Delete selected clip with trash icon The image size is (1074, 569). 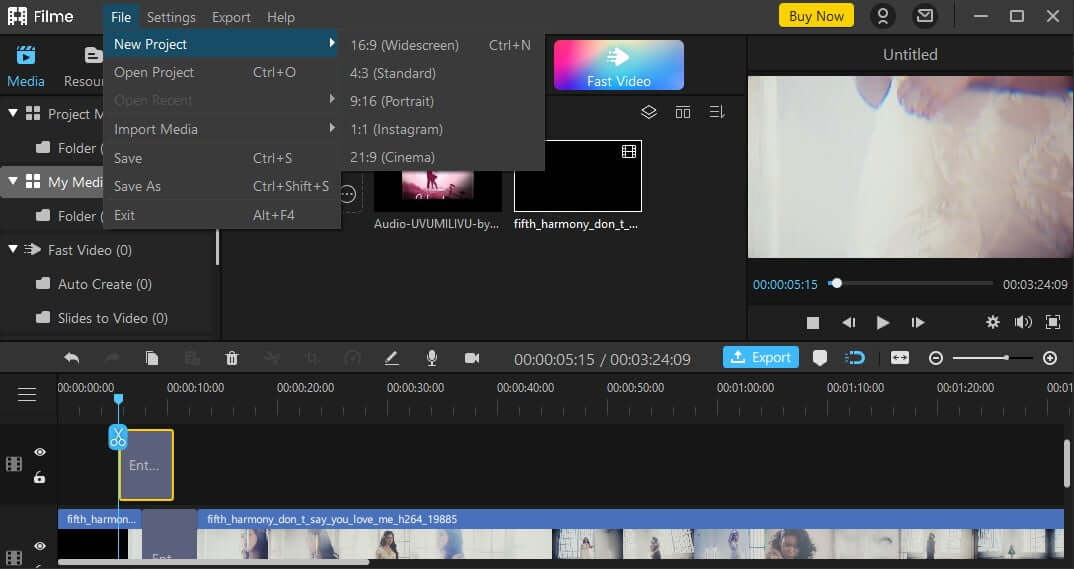232,358
